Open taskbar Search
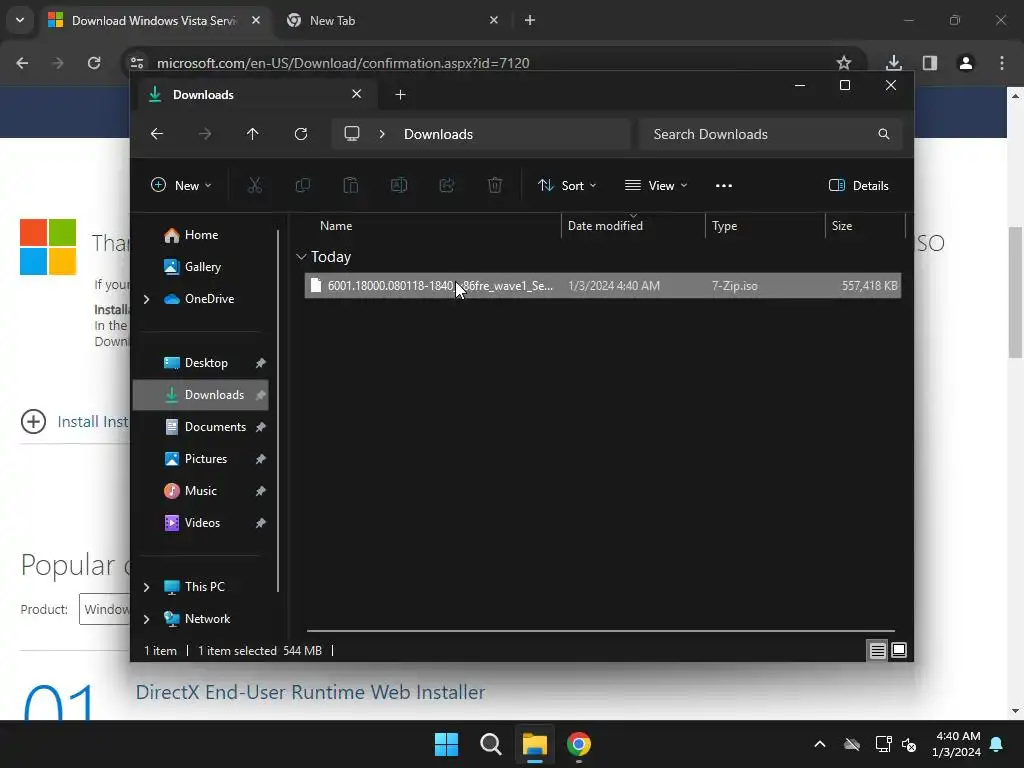 coord(490,744)
